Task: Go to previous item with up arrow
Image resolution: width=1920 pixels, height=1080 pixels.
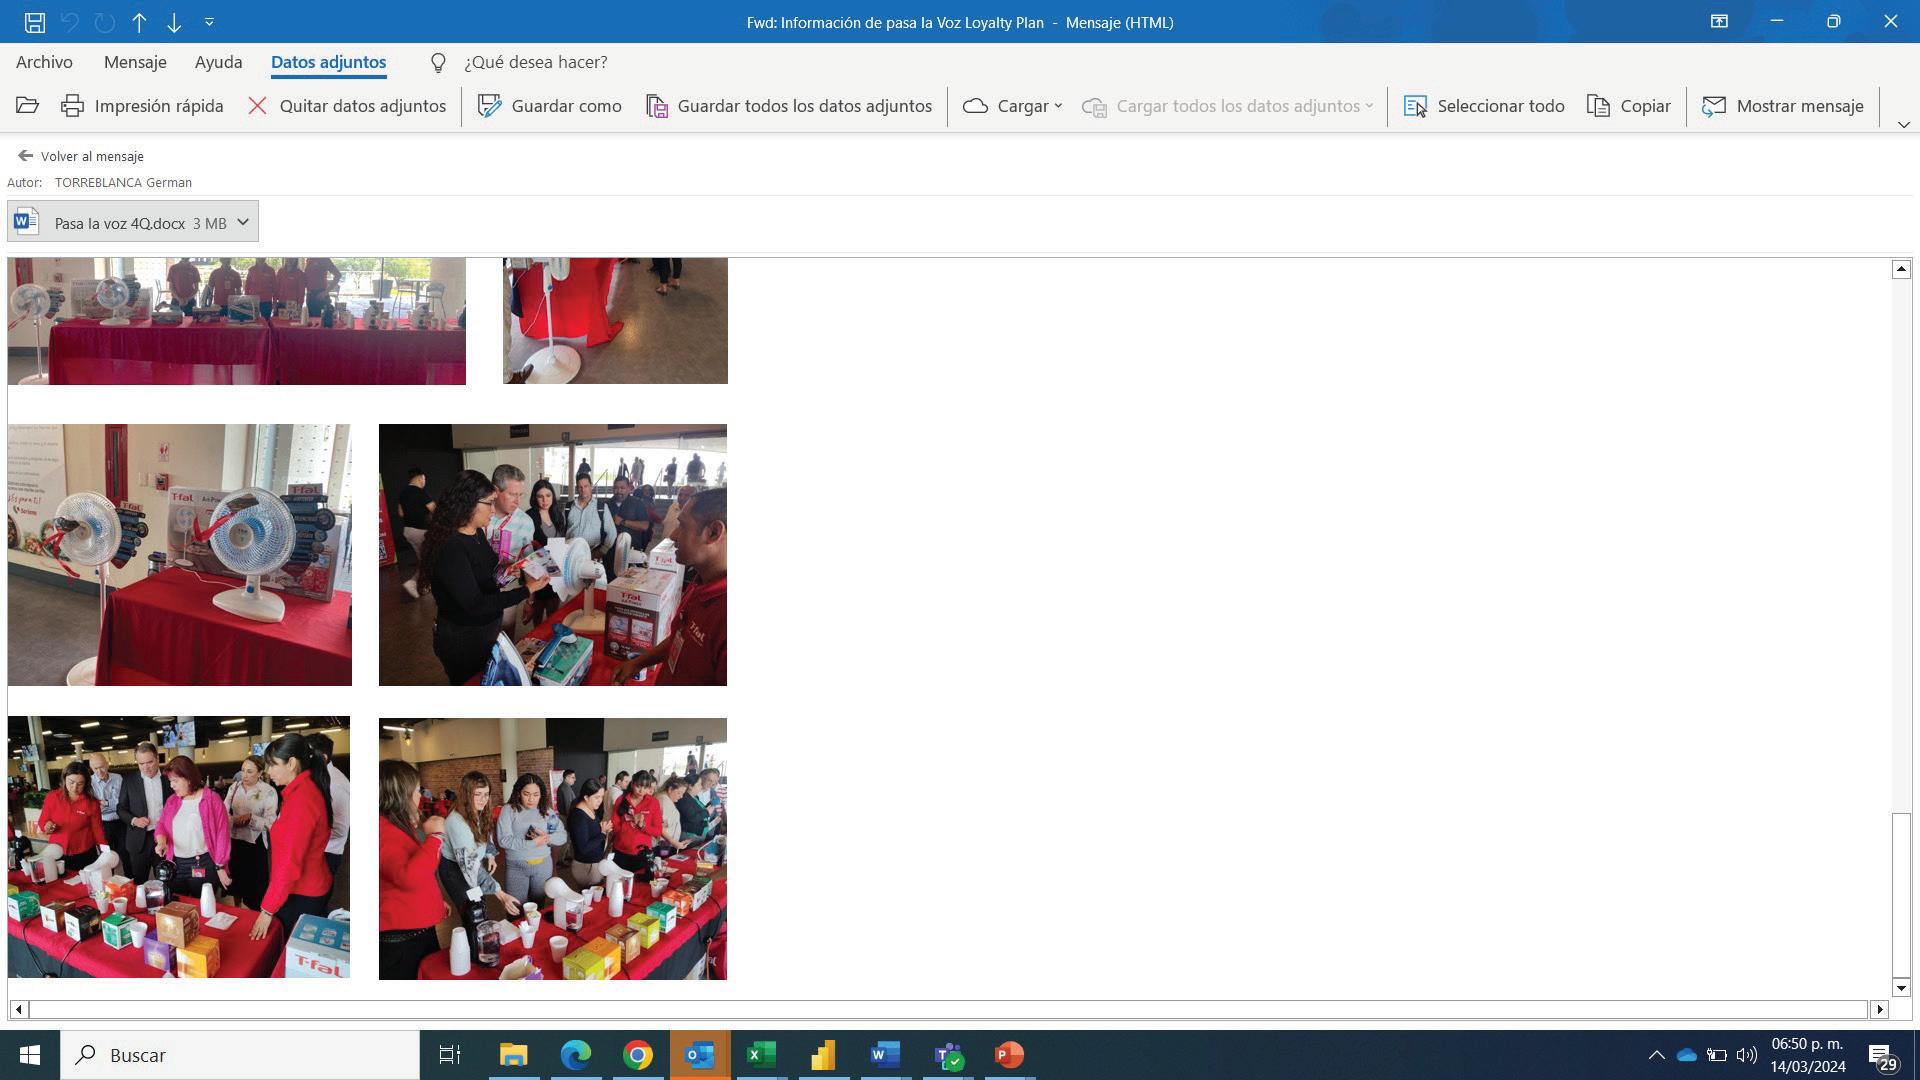Action: pos(139,22)
